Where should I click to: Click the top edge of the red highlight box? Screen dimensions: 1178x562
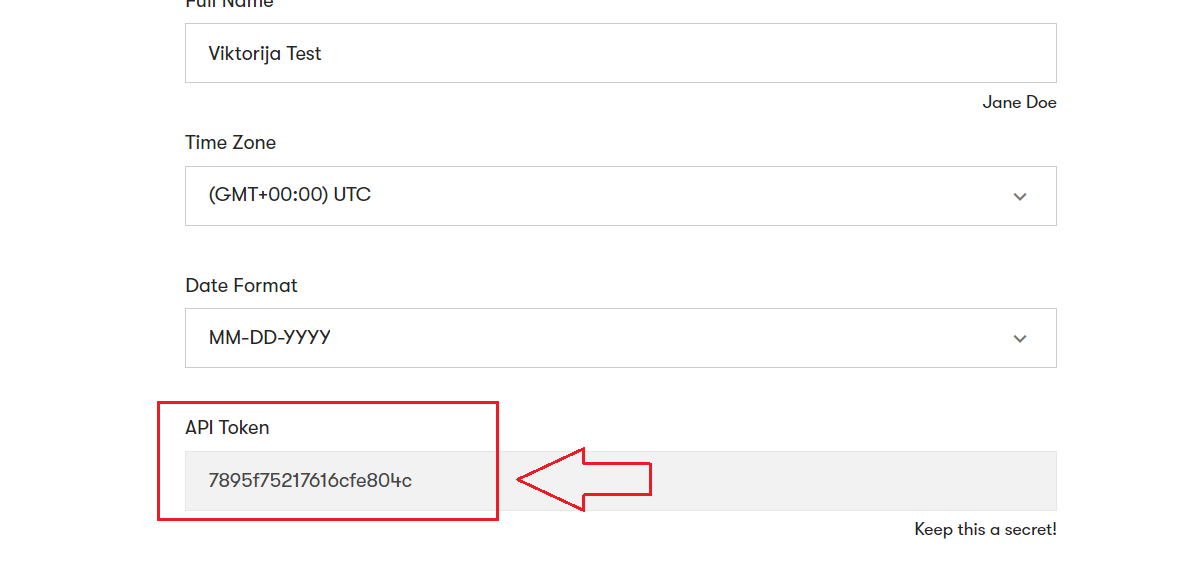point(328,403)
